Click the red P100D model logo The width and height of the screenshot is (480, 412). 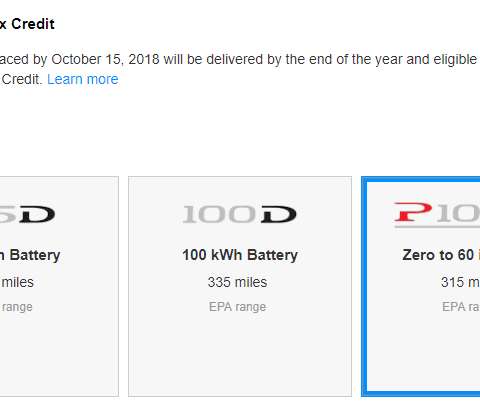click(437, 214)
